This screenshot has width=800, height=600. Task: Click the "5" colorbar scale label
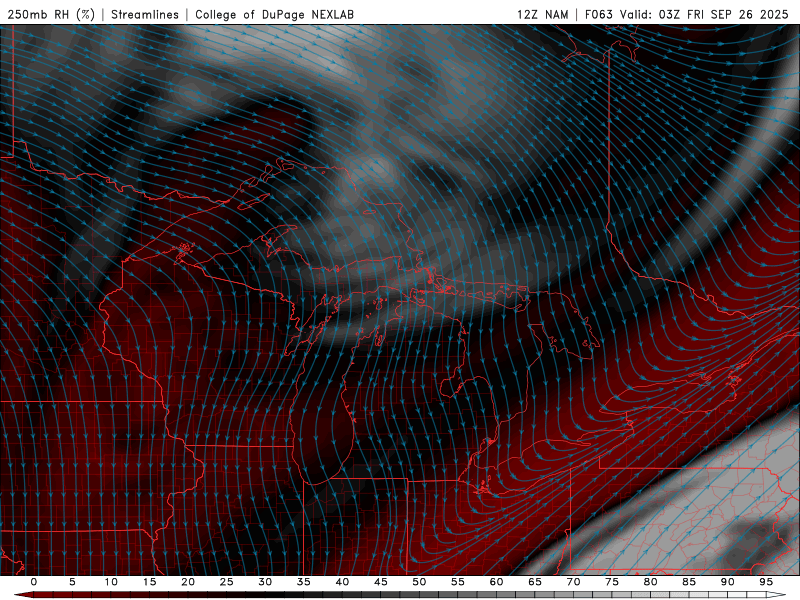coord(72,582)
